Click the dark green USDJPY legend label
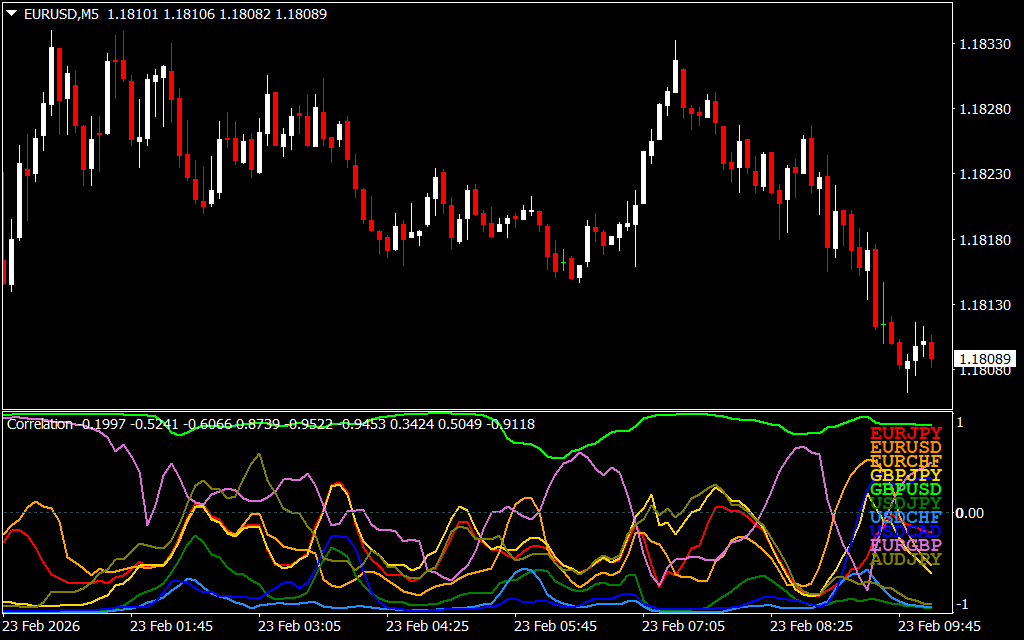The image size is (1024, 640). pyautogui.click(x=906, y=503)
